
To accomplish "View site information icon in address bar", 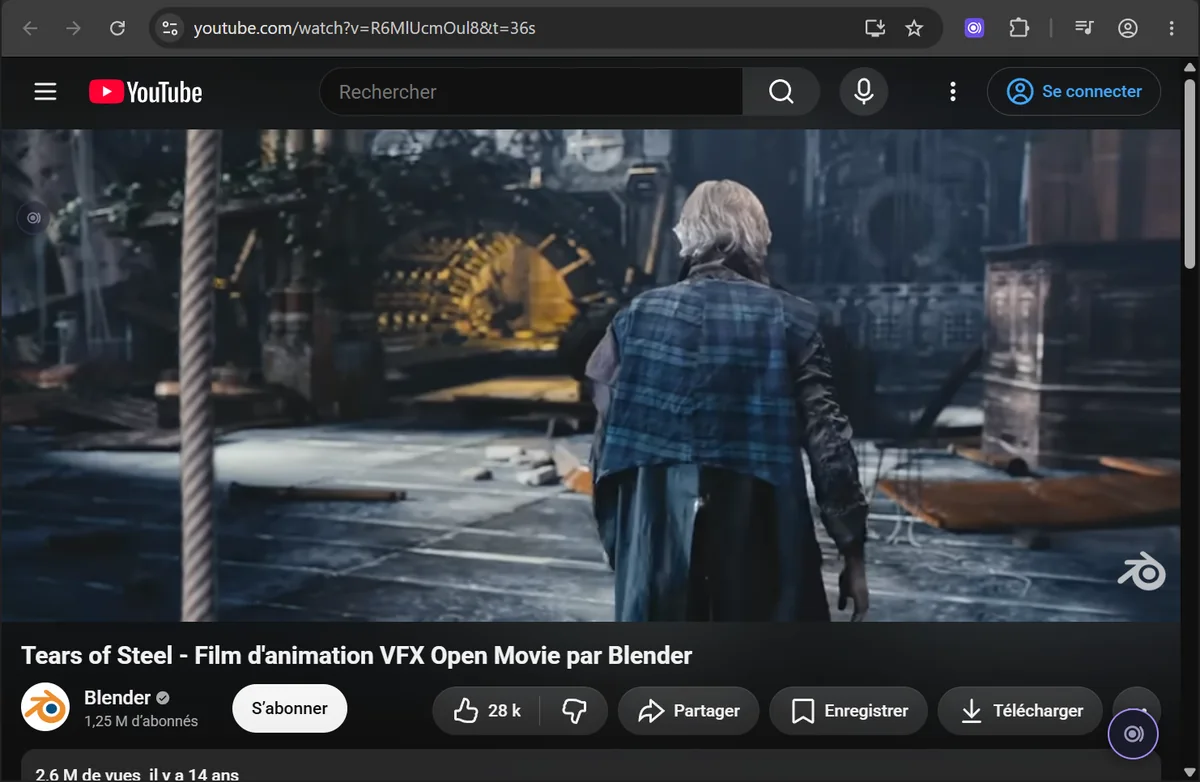I will tap(170, 28).
